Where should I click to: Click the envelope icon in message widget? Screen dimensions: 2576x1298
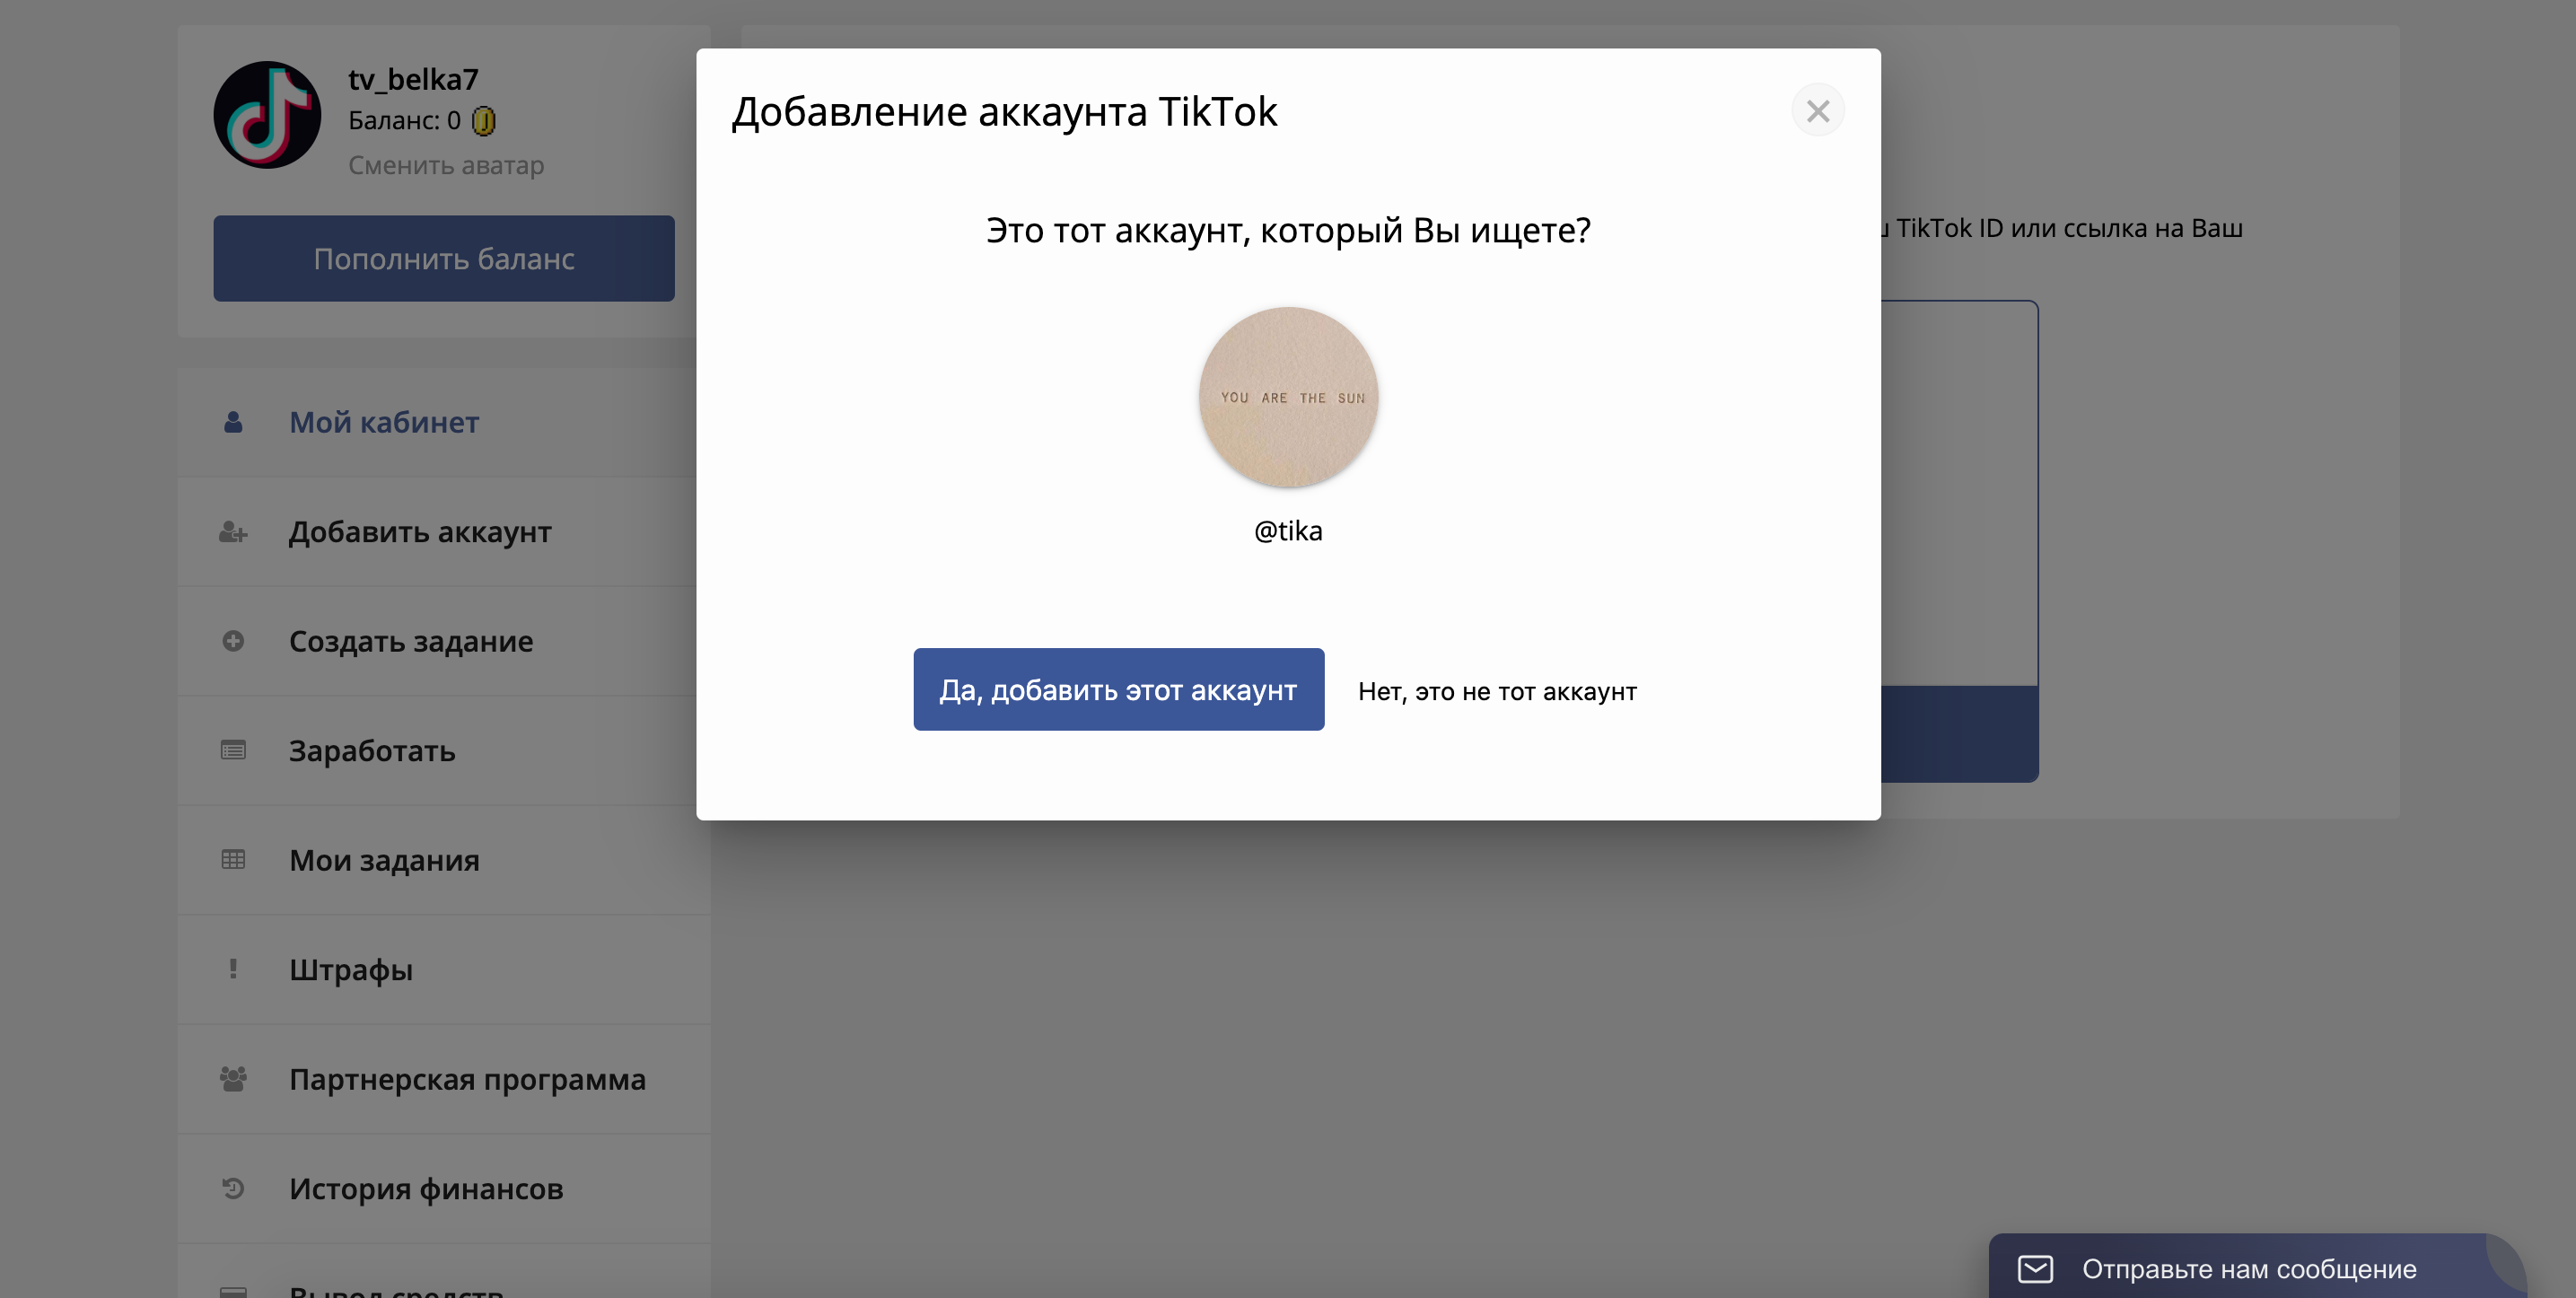pos(2035,1269)
